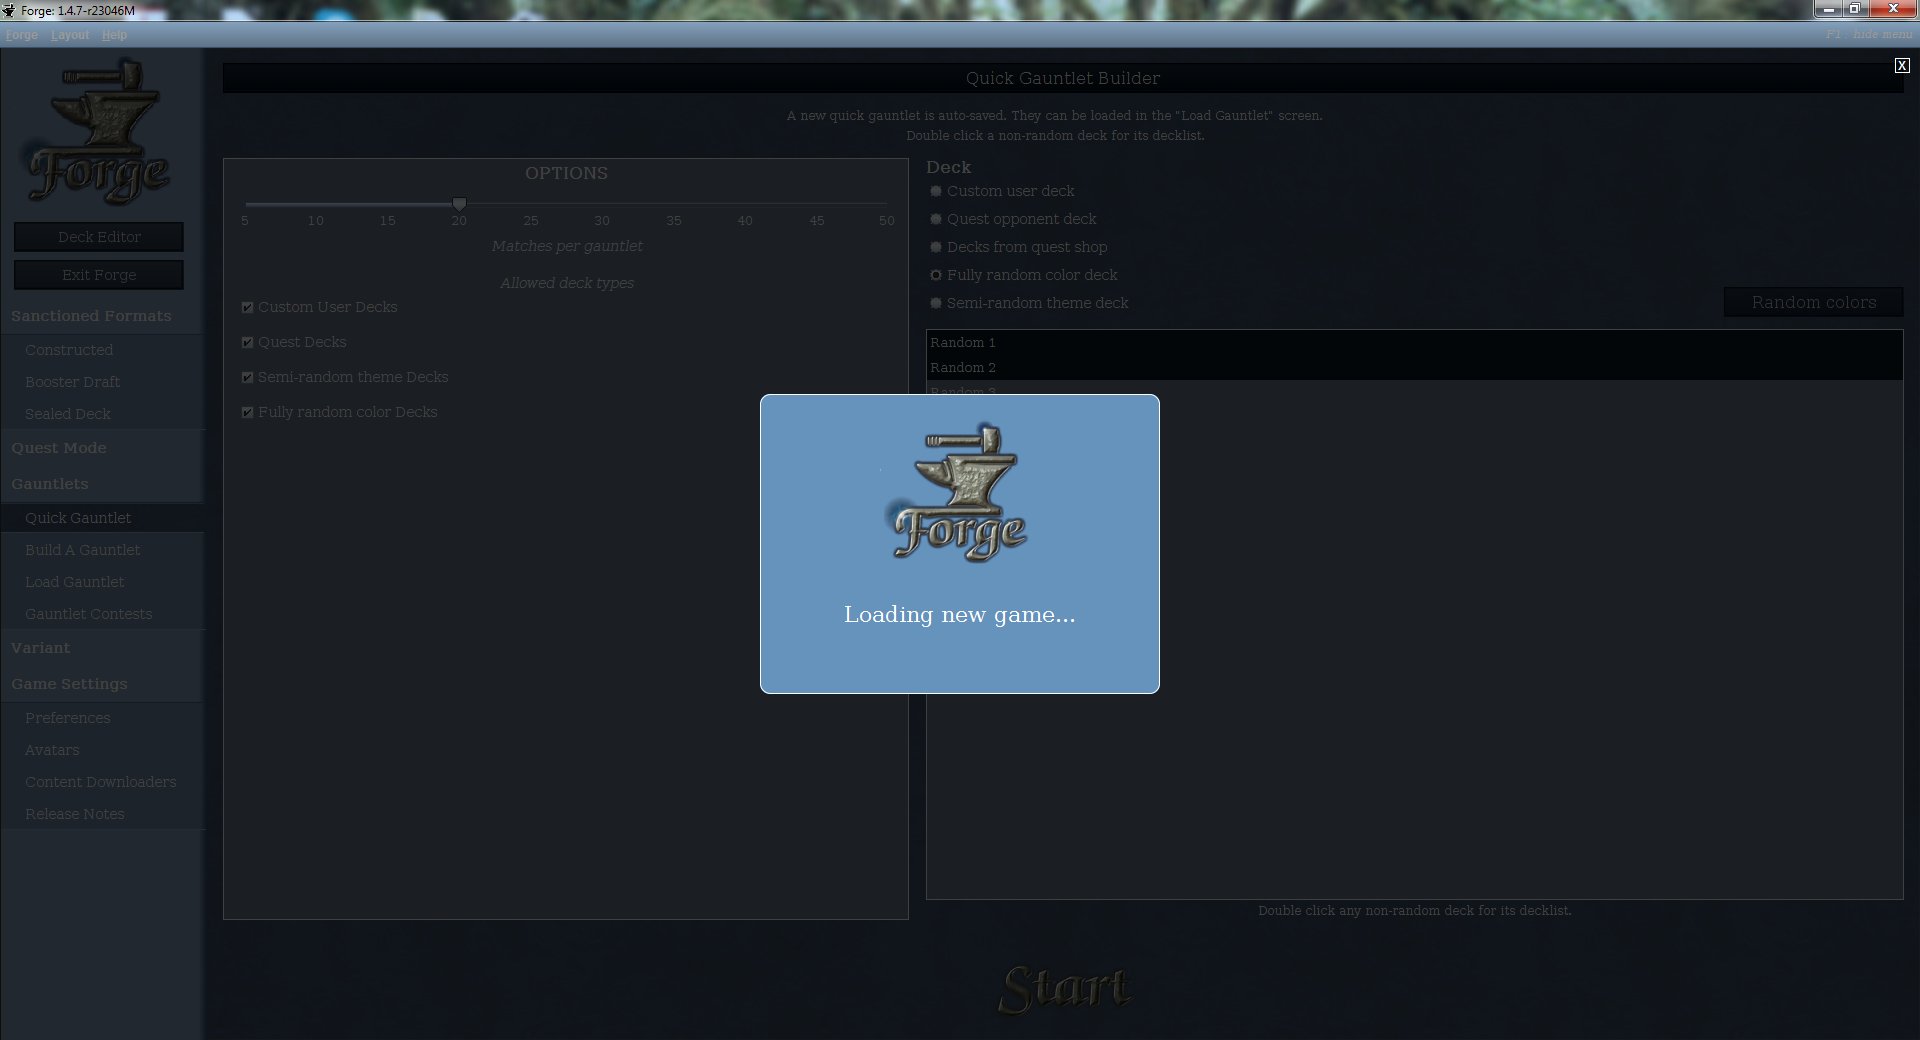Open the Forge menu
The height and width of the screenshot is (1040, 1920).
coord(21,35)
